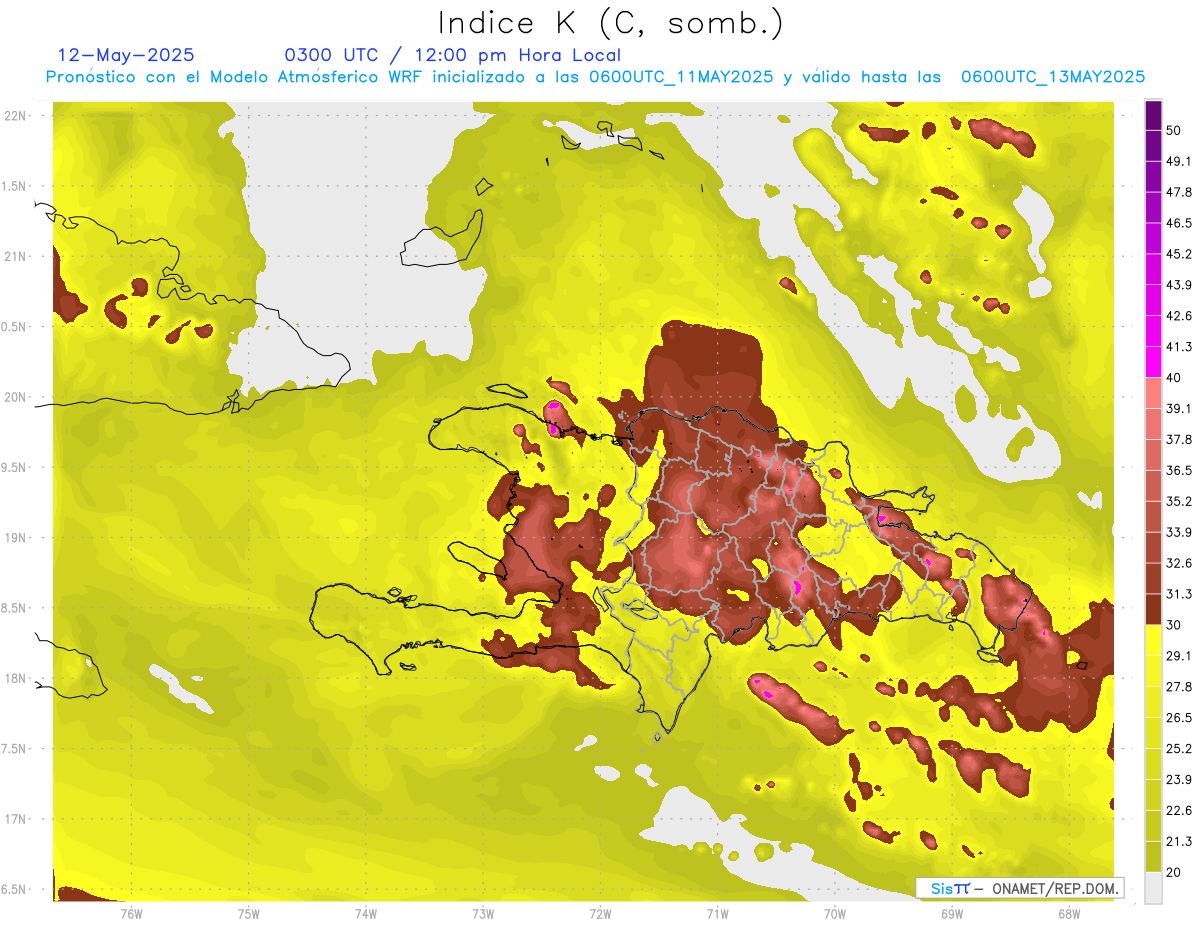Select the "21N" latitude axis label

tap(15, 256)
